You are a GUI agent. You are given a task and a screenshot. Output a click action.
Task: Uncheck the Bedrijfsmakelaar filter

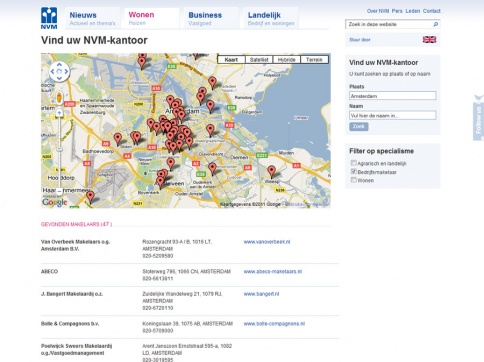(x=354, y=172)
